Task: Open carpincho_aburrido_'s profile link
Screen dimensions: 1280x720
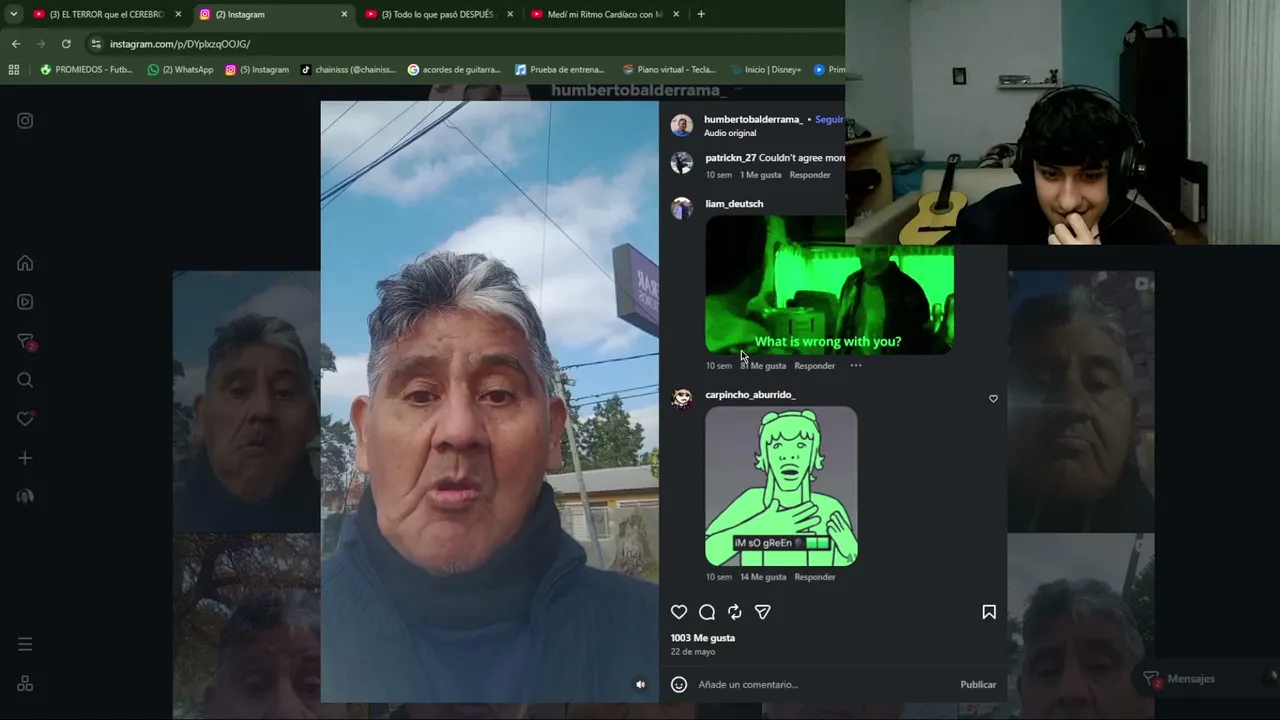Action: click(750, 395)
